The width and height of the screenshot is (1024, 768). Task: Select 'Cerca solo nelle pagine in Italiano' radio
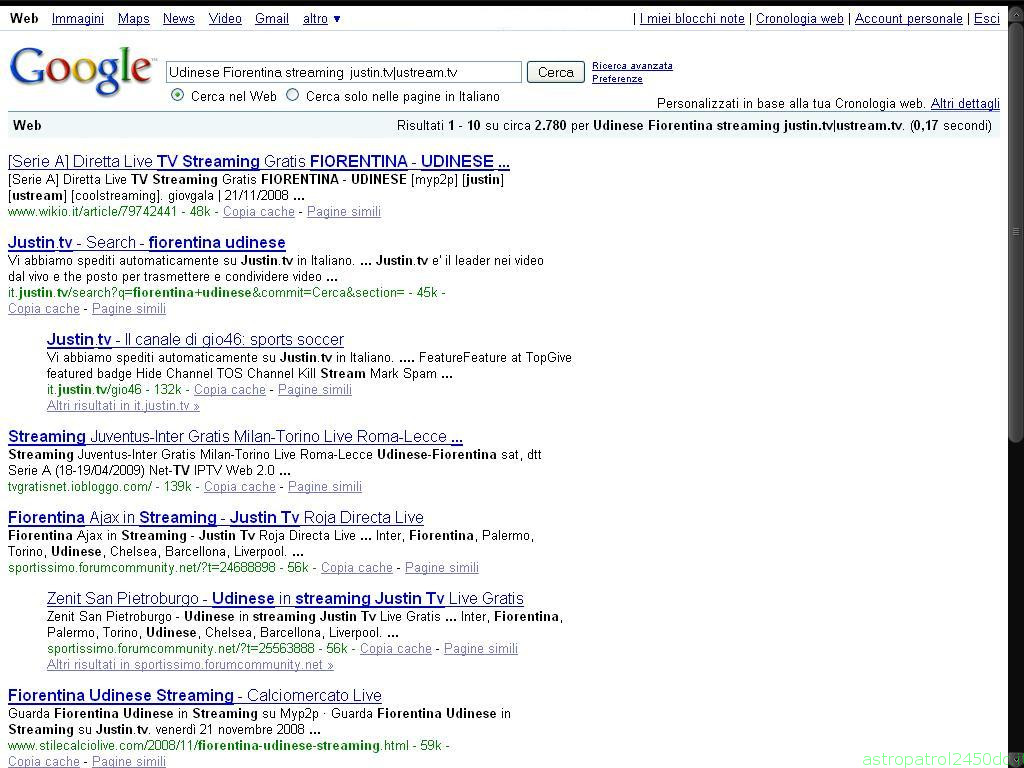pos(293,95)
